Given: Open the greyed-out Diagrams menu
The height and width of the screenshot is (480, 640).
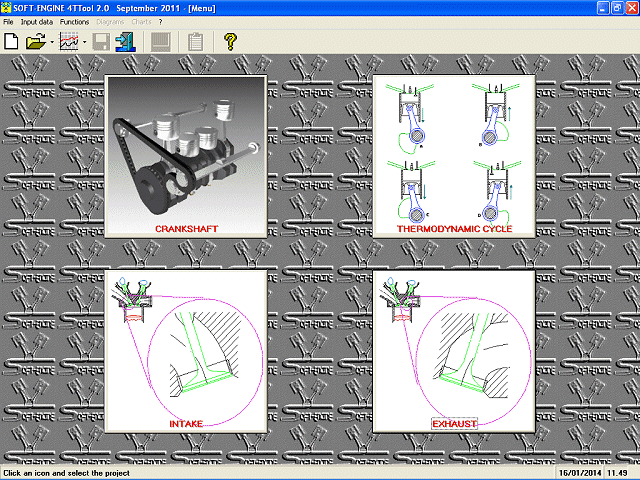Looking at the screenshot, I should pos(110,22).
